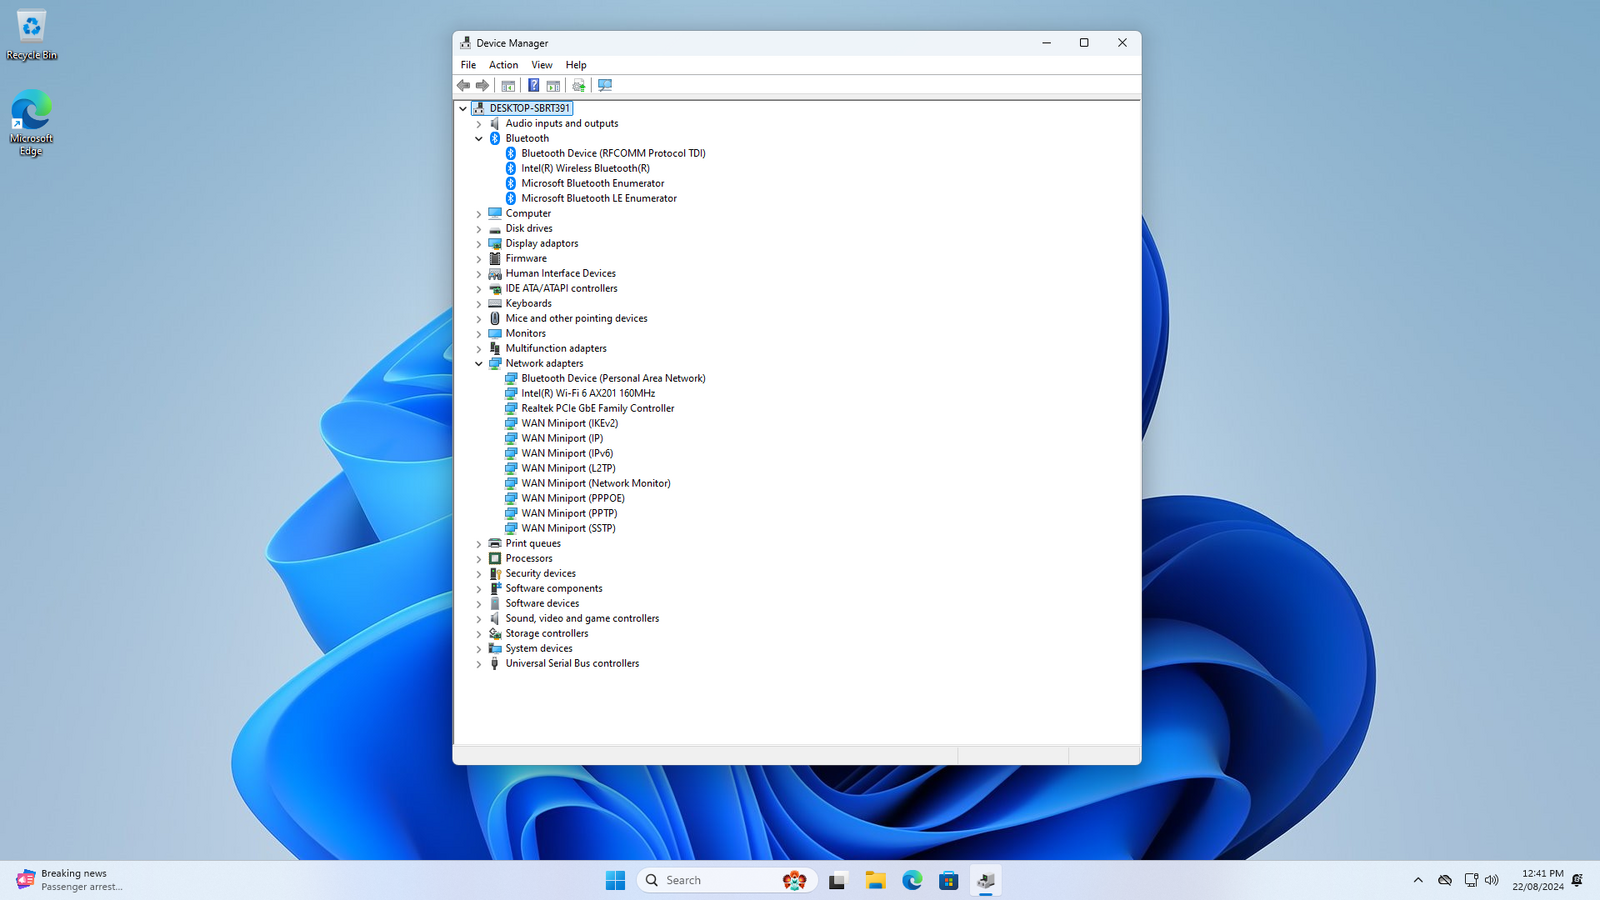Click volume speaker icon in system tray
This screenshot has height=900, width=1600.
(x=1492, y=880)
